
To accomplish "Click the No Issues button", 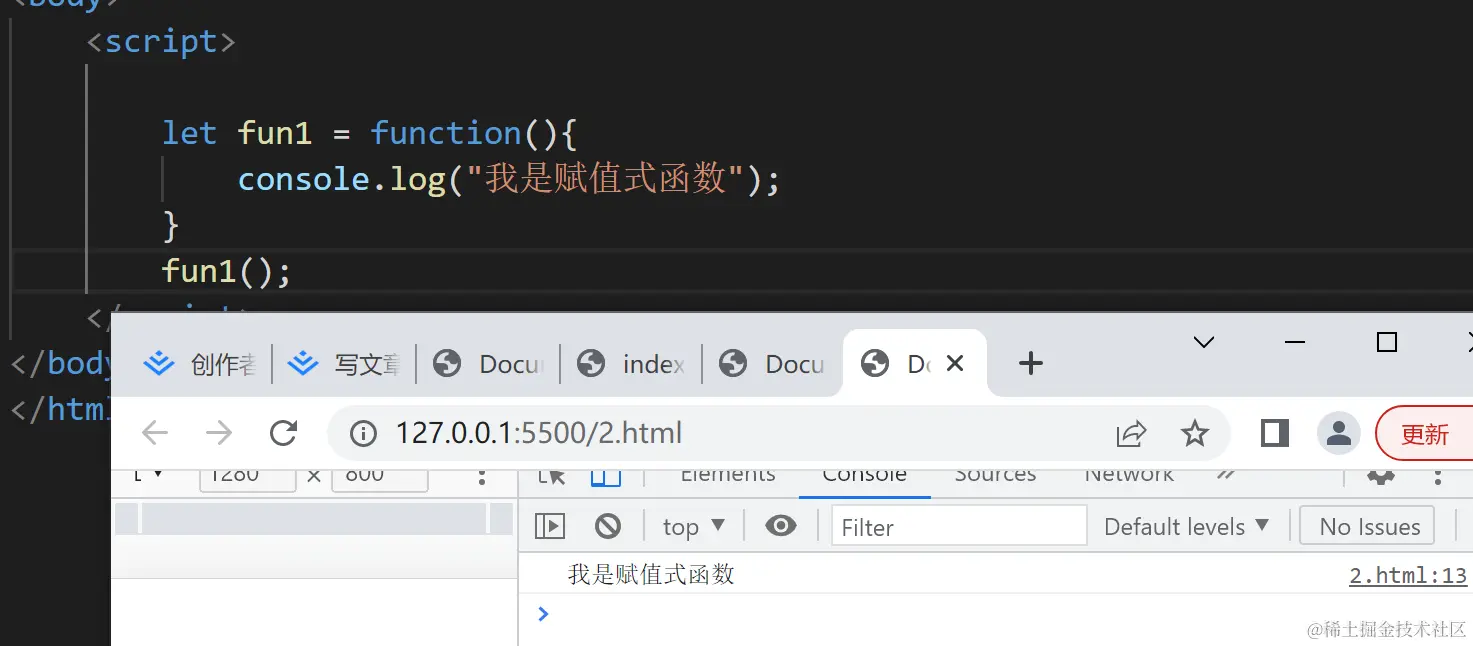I will pyautogui.click(x=1367, y=526).
